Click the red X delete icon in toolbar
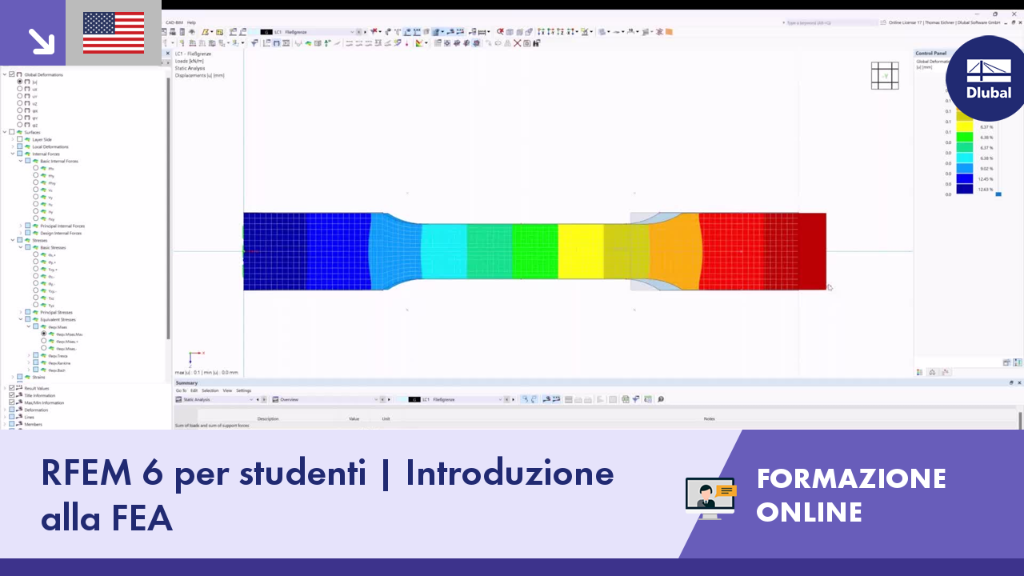The image size is (1024, 576). pos(517,43)
